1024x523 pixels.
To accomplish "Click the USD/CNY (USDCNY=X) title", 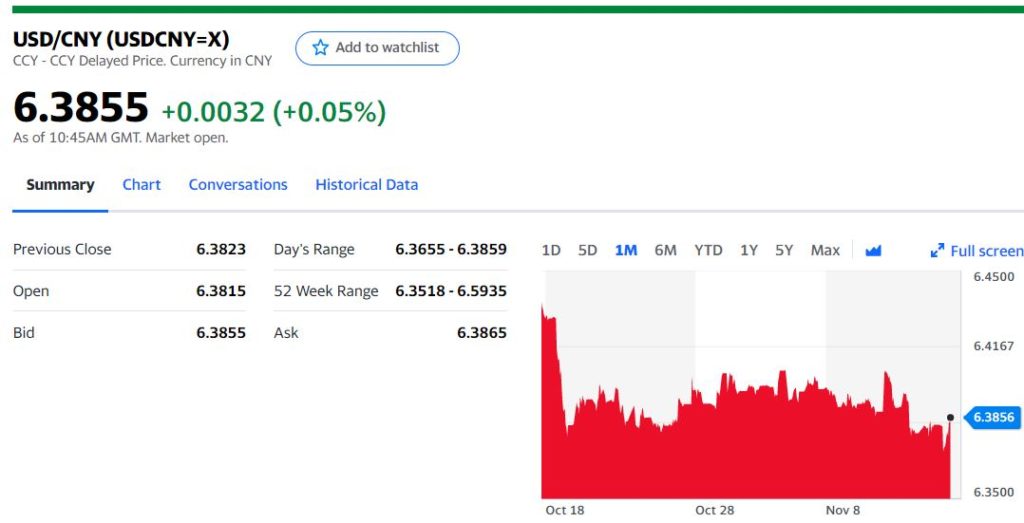I will tap(121, 40).
